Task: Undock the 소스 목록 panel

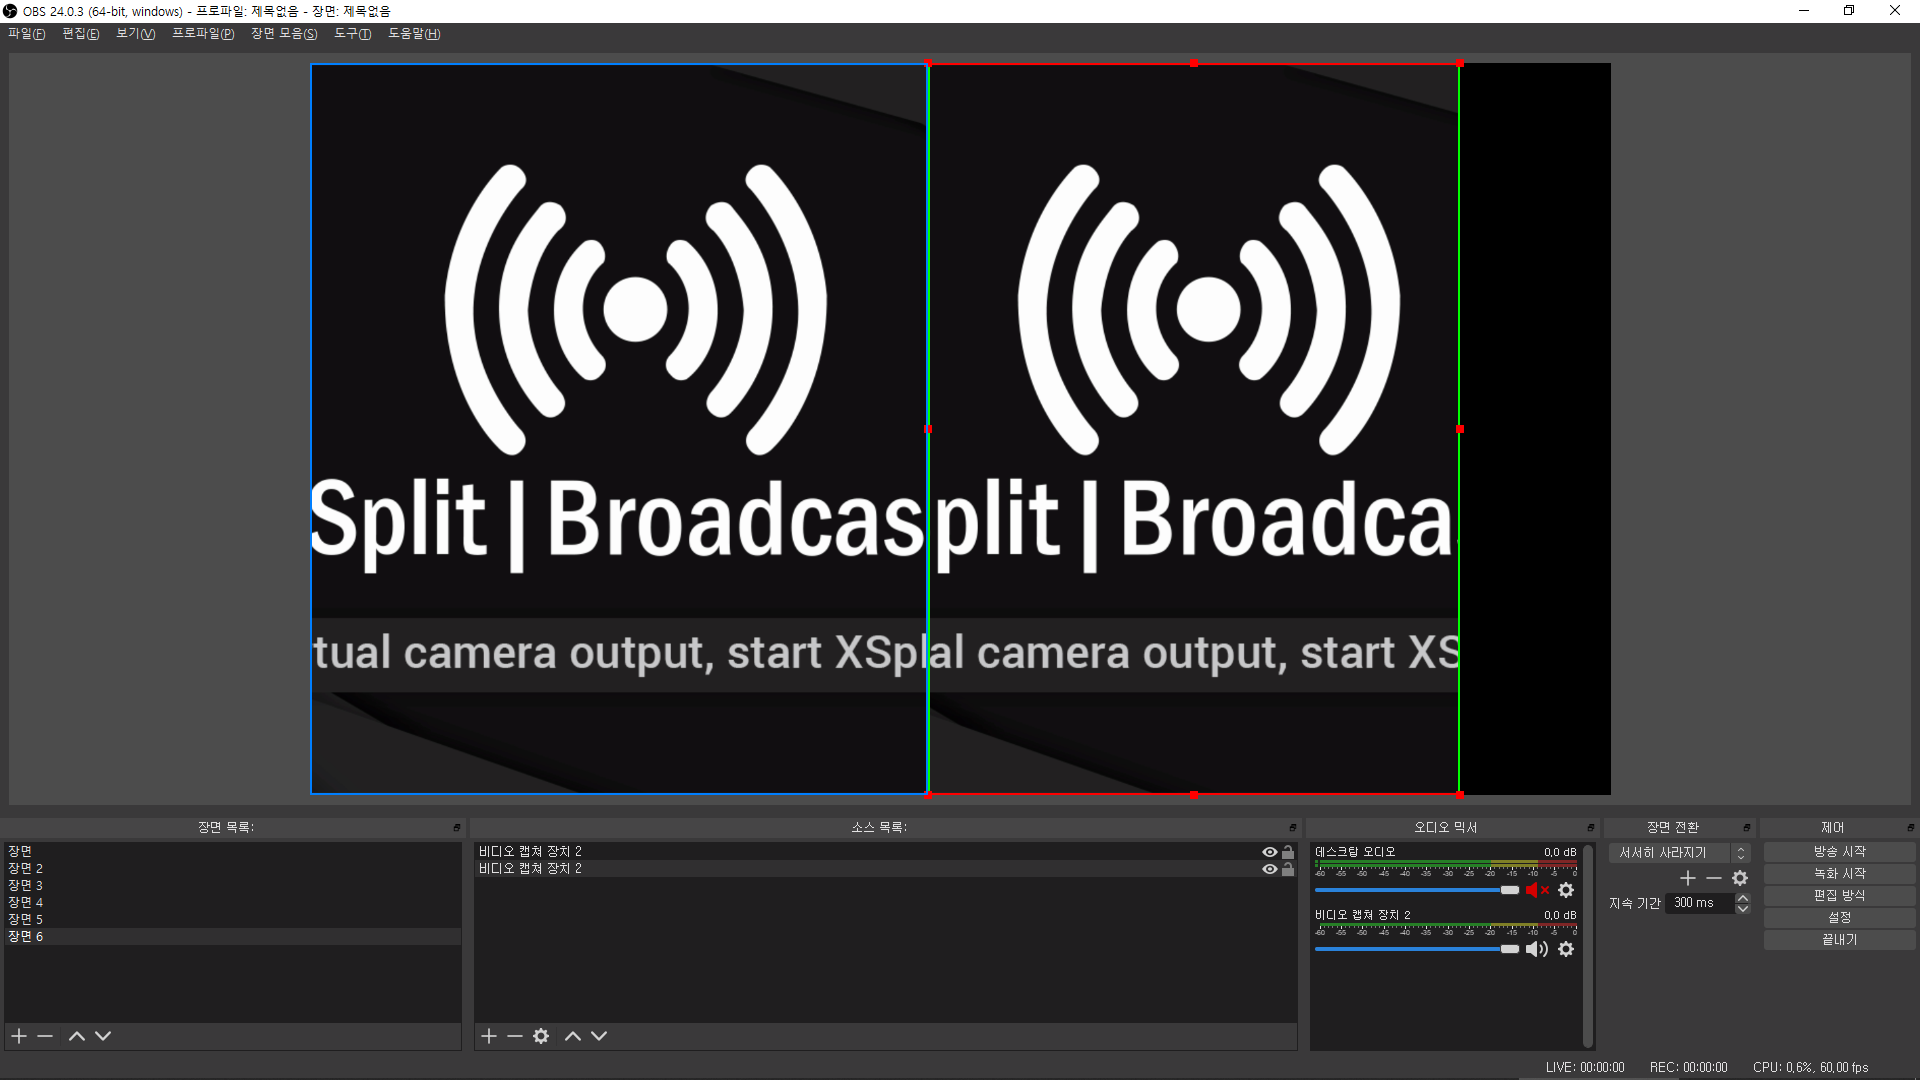Action: [x=1292, y=828]
